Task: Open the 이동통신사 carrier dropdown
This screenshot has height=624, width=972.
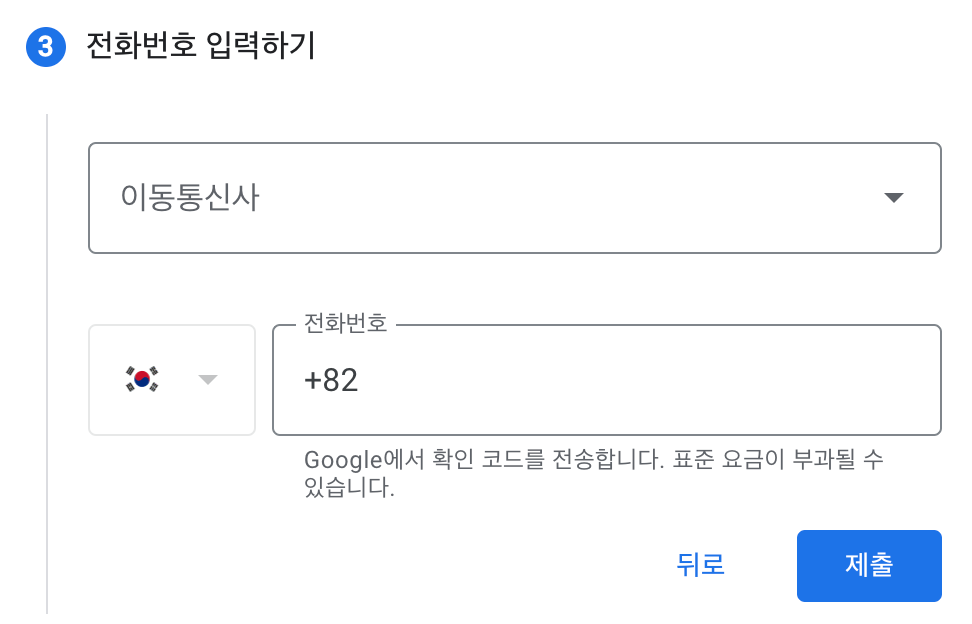Action: (514, 198)
